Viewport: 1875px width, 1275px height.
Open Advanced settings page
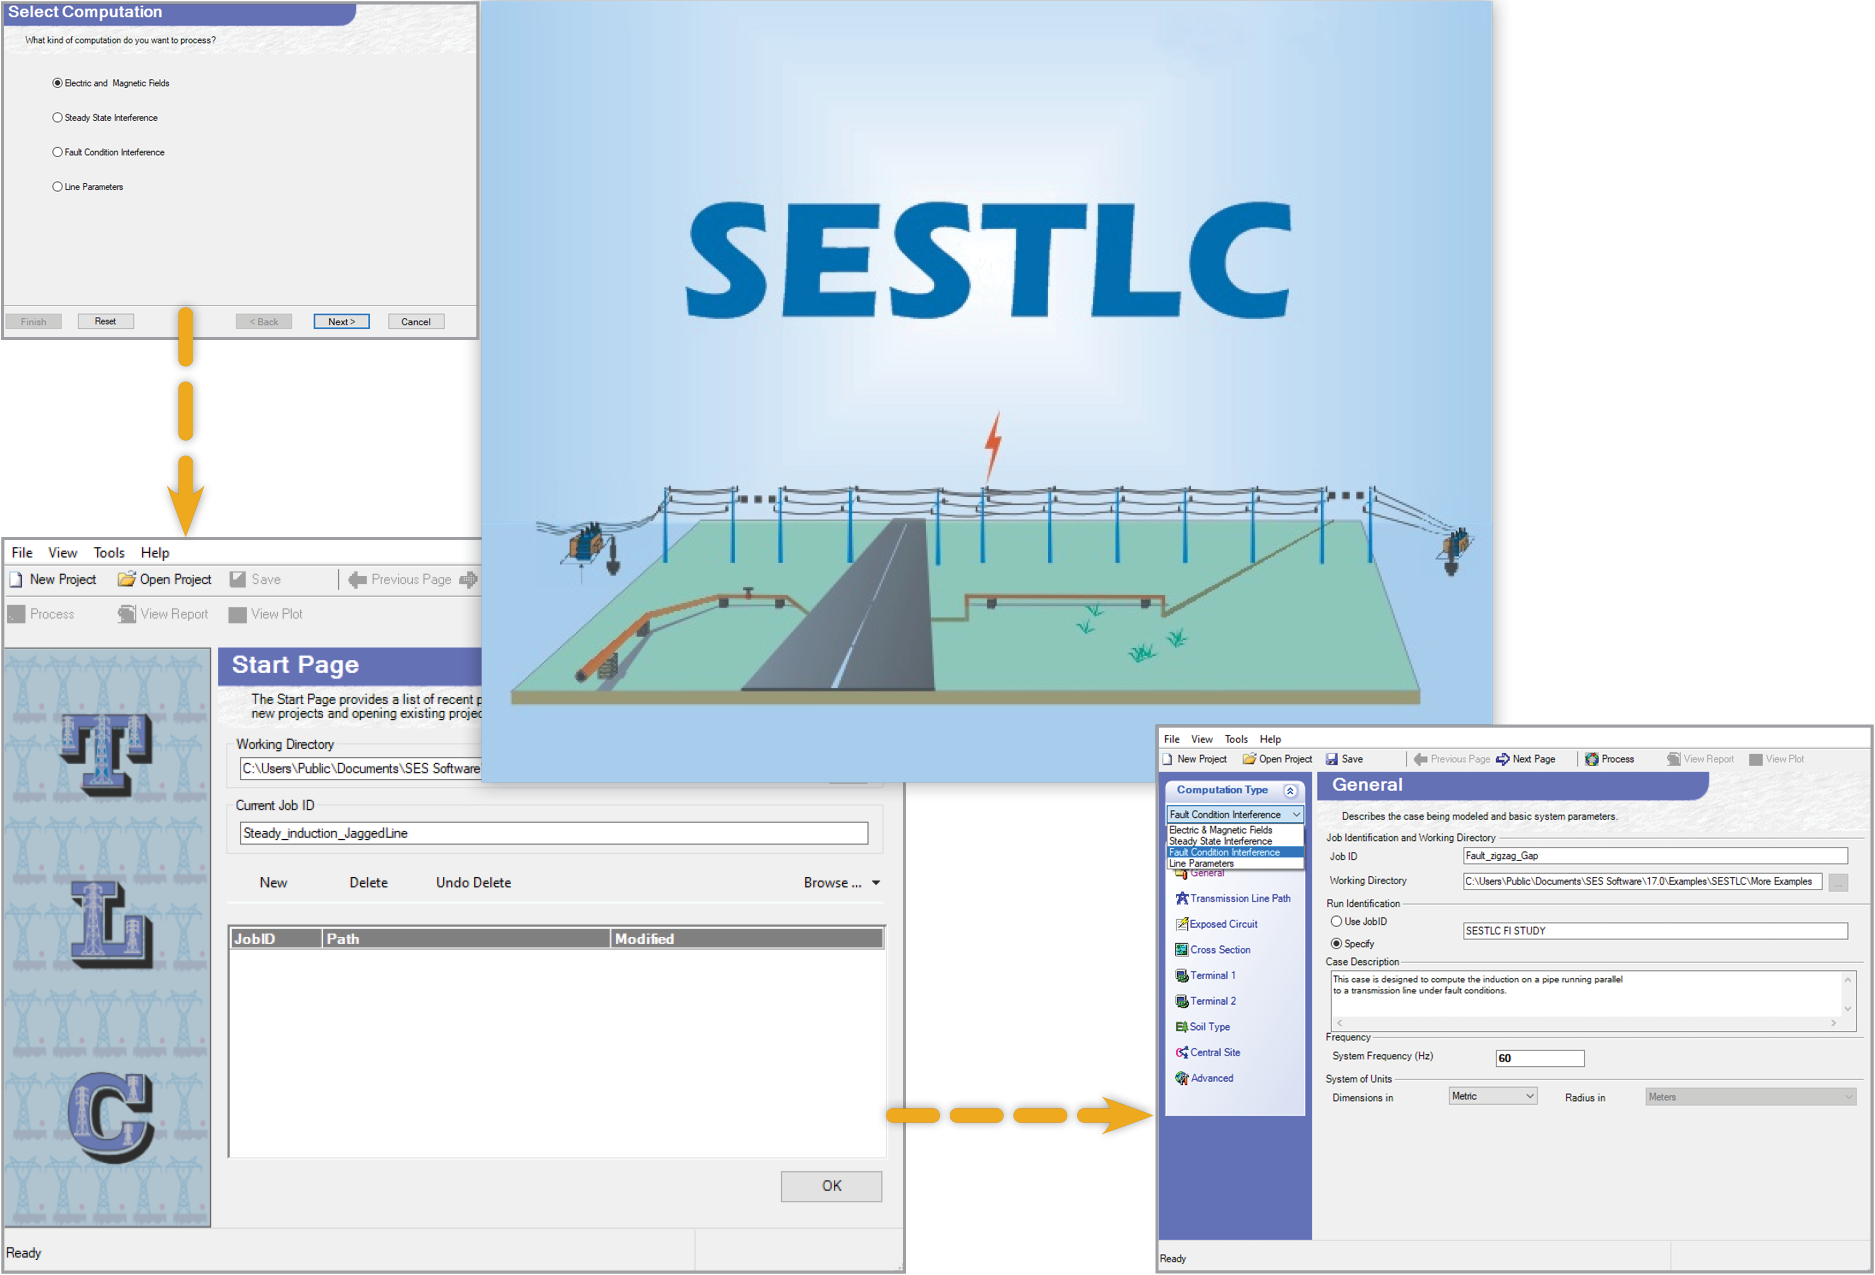point(1205,1079)
